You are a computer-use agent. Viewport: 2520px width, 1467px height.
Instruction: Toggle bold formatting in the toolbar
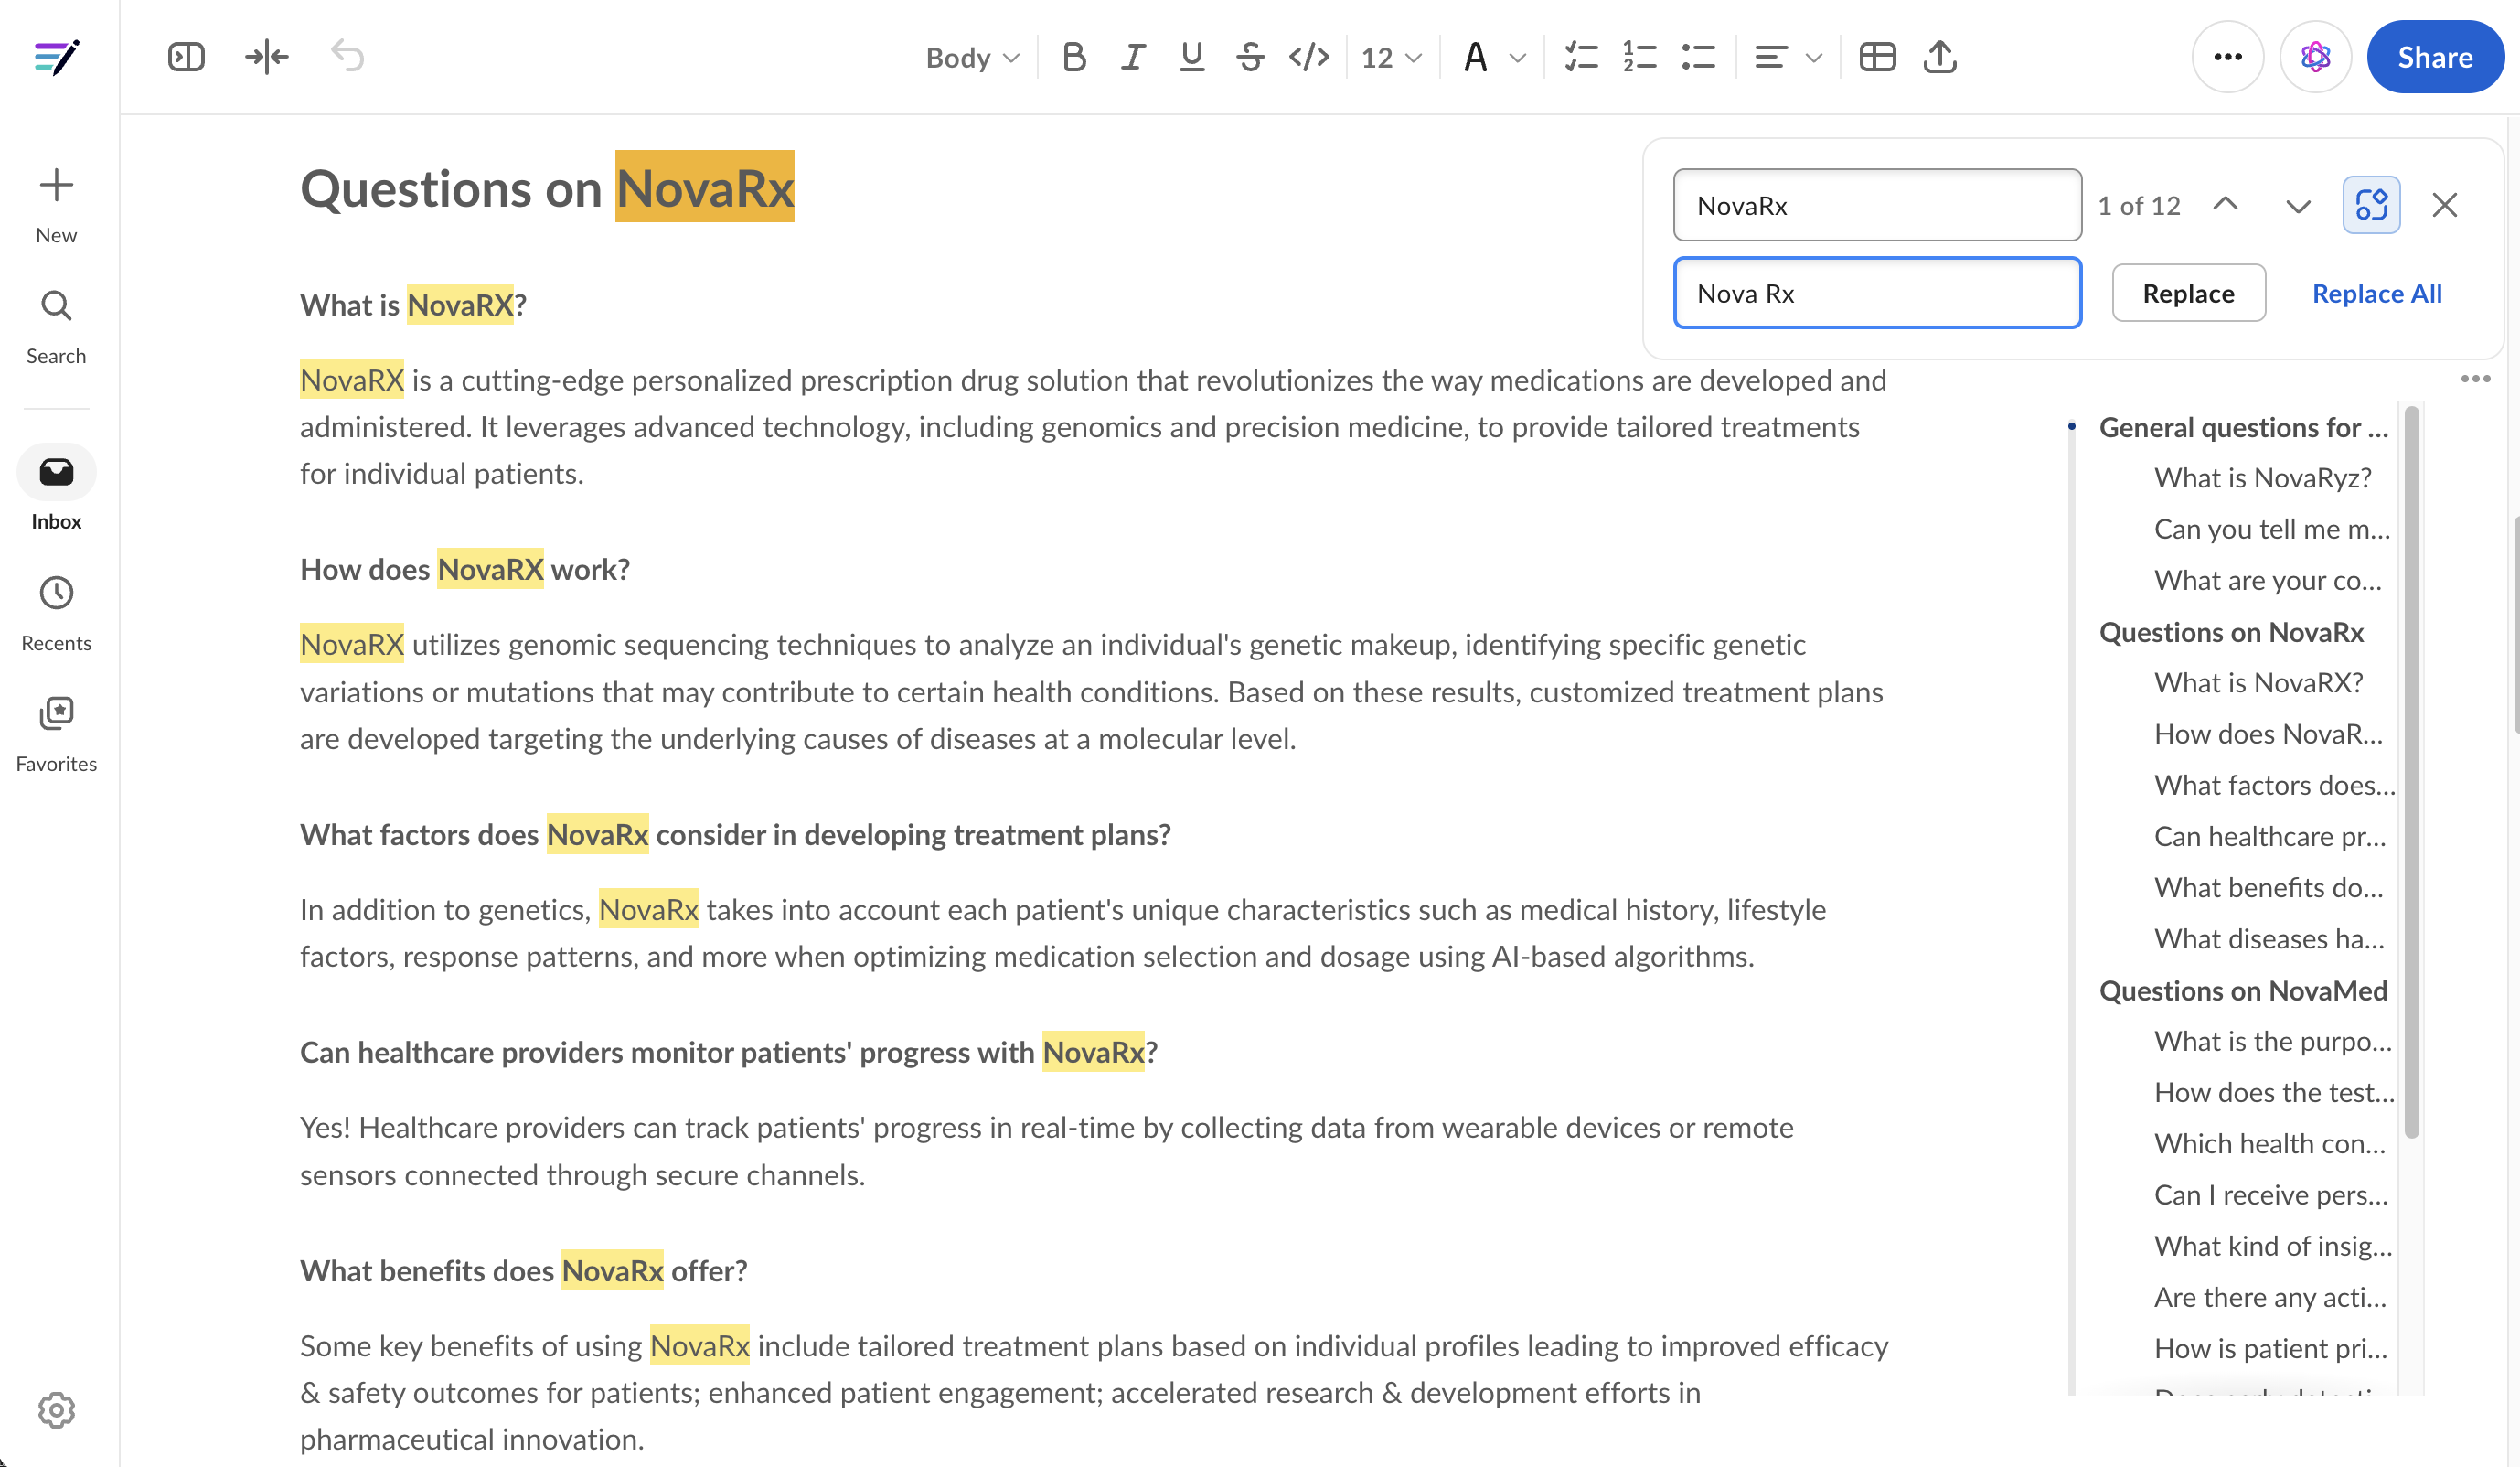point(1074,57)
